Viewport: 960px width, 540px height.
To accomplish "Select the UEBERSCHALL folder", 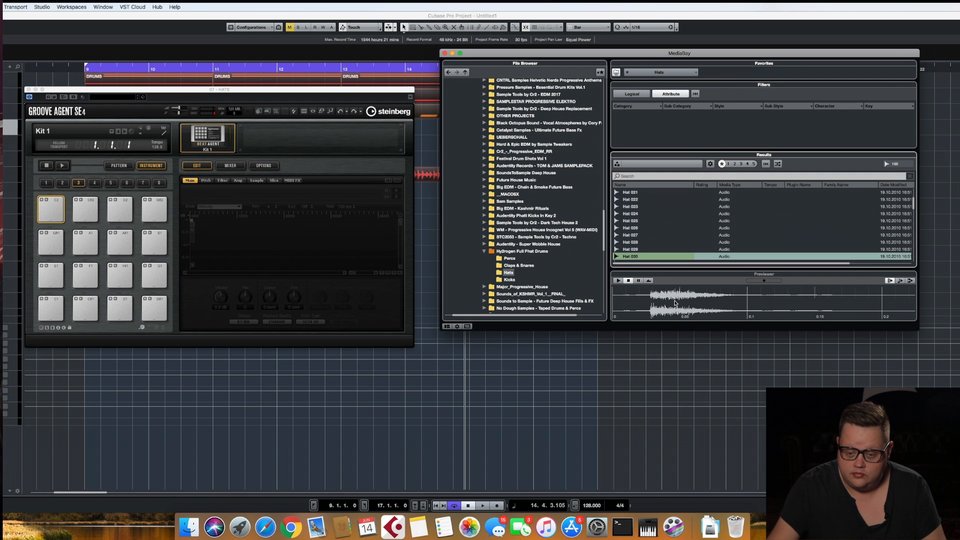I will tap(511, 137).
